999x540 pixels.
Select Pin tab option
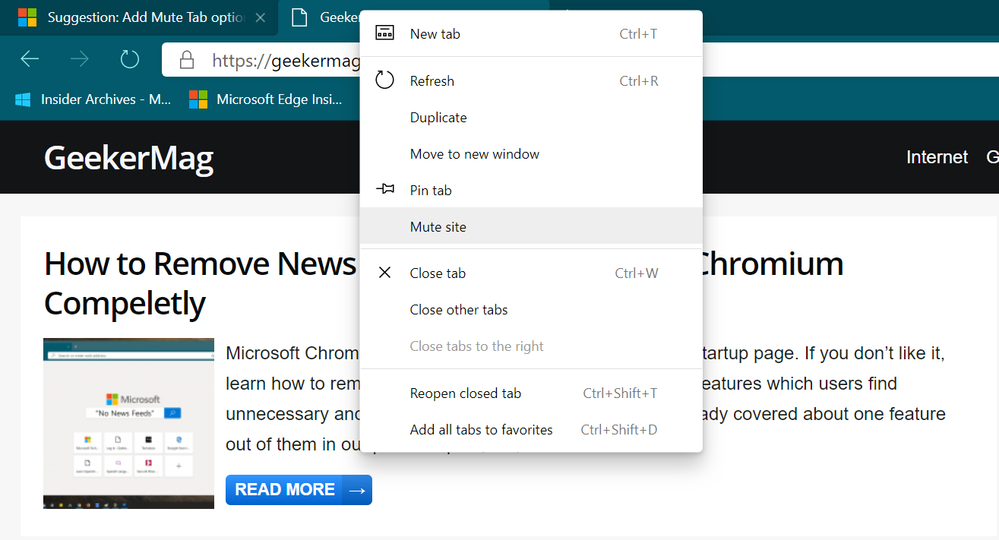531,190
